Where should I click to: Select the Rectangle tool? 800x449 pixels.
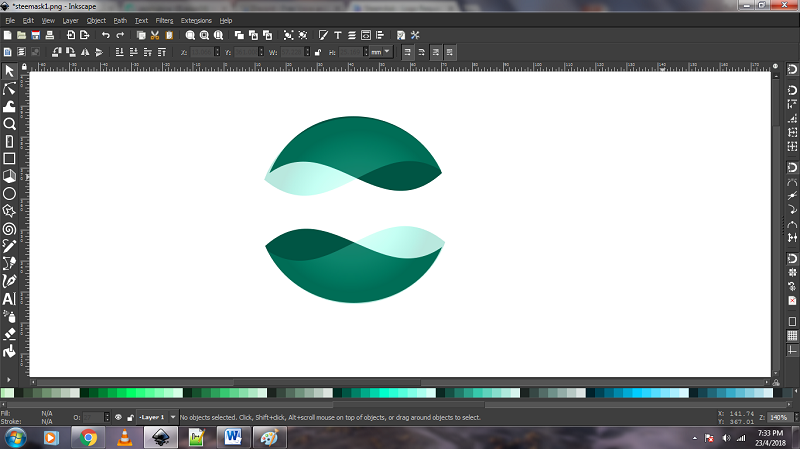[9, 159]
